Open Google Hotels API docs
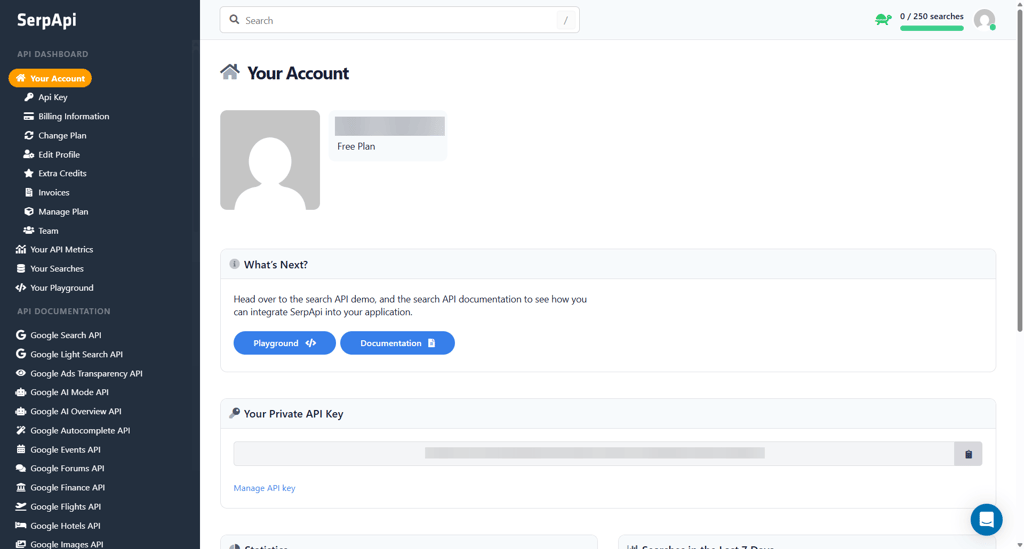The height and width of the screenshot is (549, 1024). 65,525
